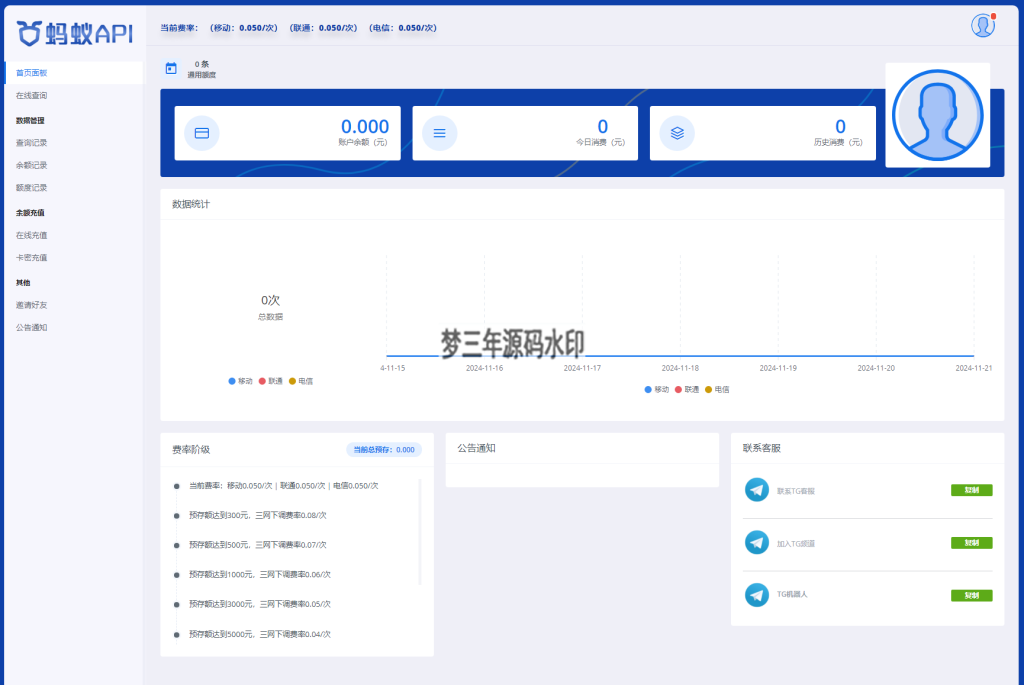Screen dimensions: 1024x685
Task: Click 复制 button for 加入TG频道
Action: [971, 543]
